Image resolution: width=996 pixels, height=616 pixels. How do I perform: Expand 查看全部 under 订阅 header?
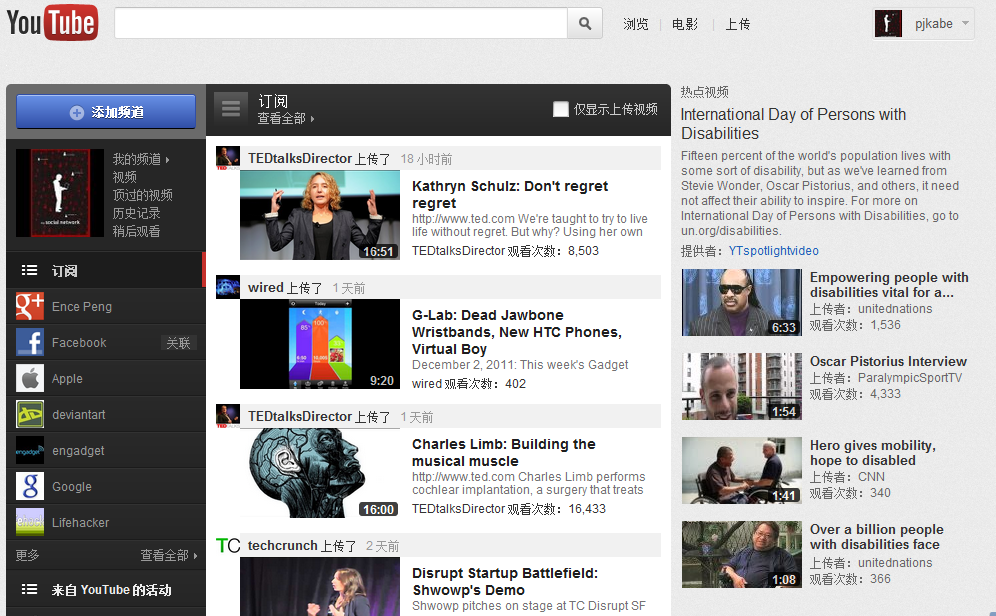[285, 119]
